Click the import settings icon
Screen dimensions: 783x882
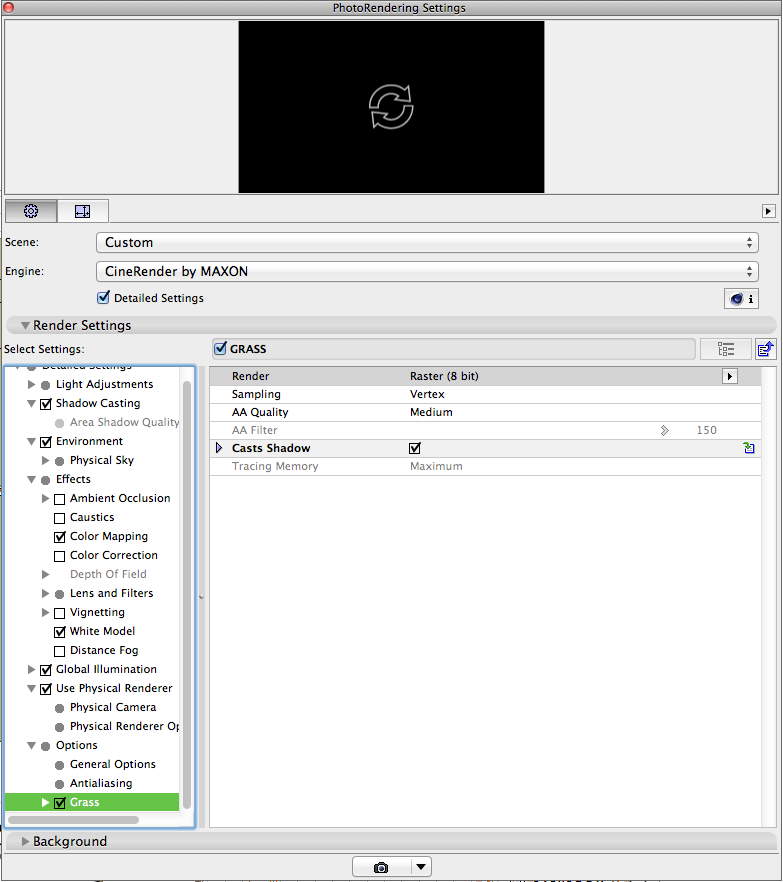tap(765, 349)
